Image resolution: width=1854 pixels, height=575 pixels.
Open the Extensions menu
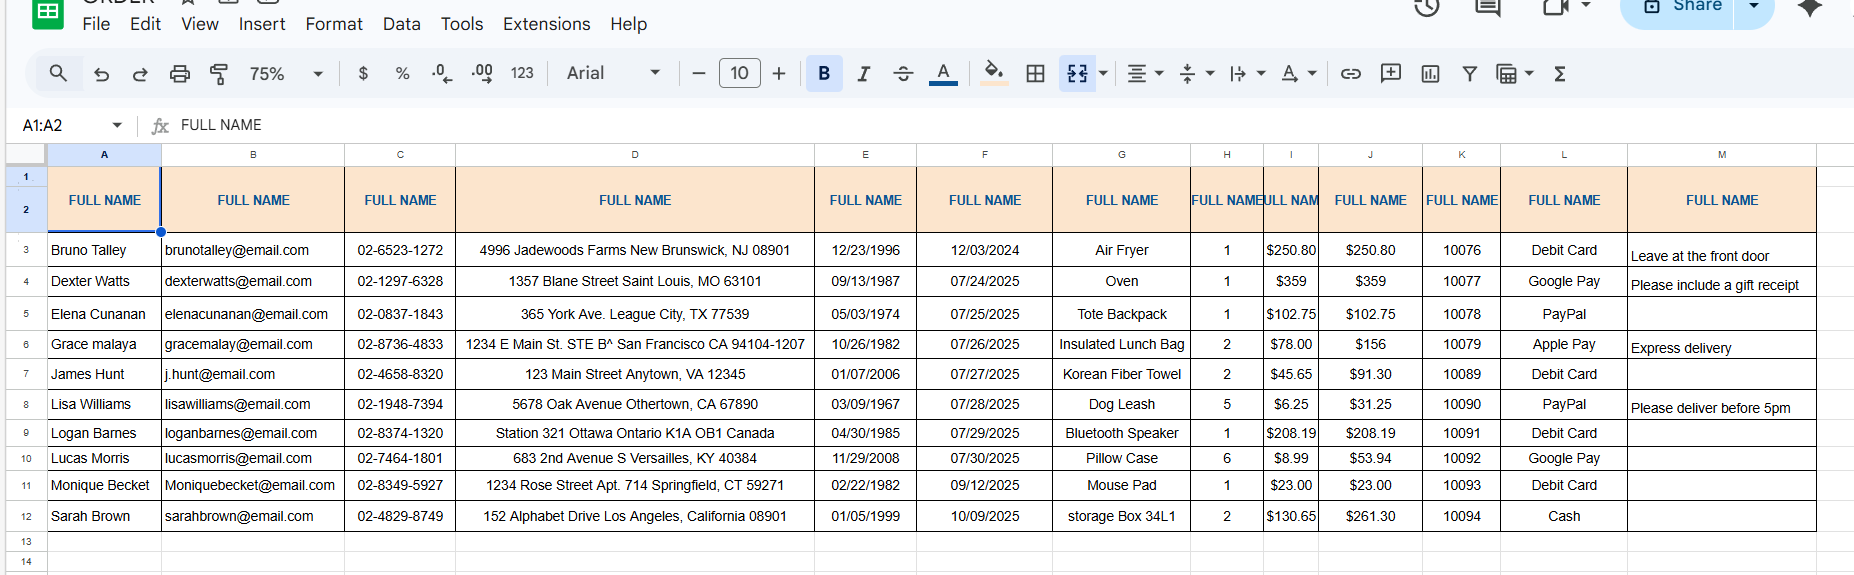click(x=547, y=24)
